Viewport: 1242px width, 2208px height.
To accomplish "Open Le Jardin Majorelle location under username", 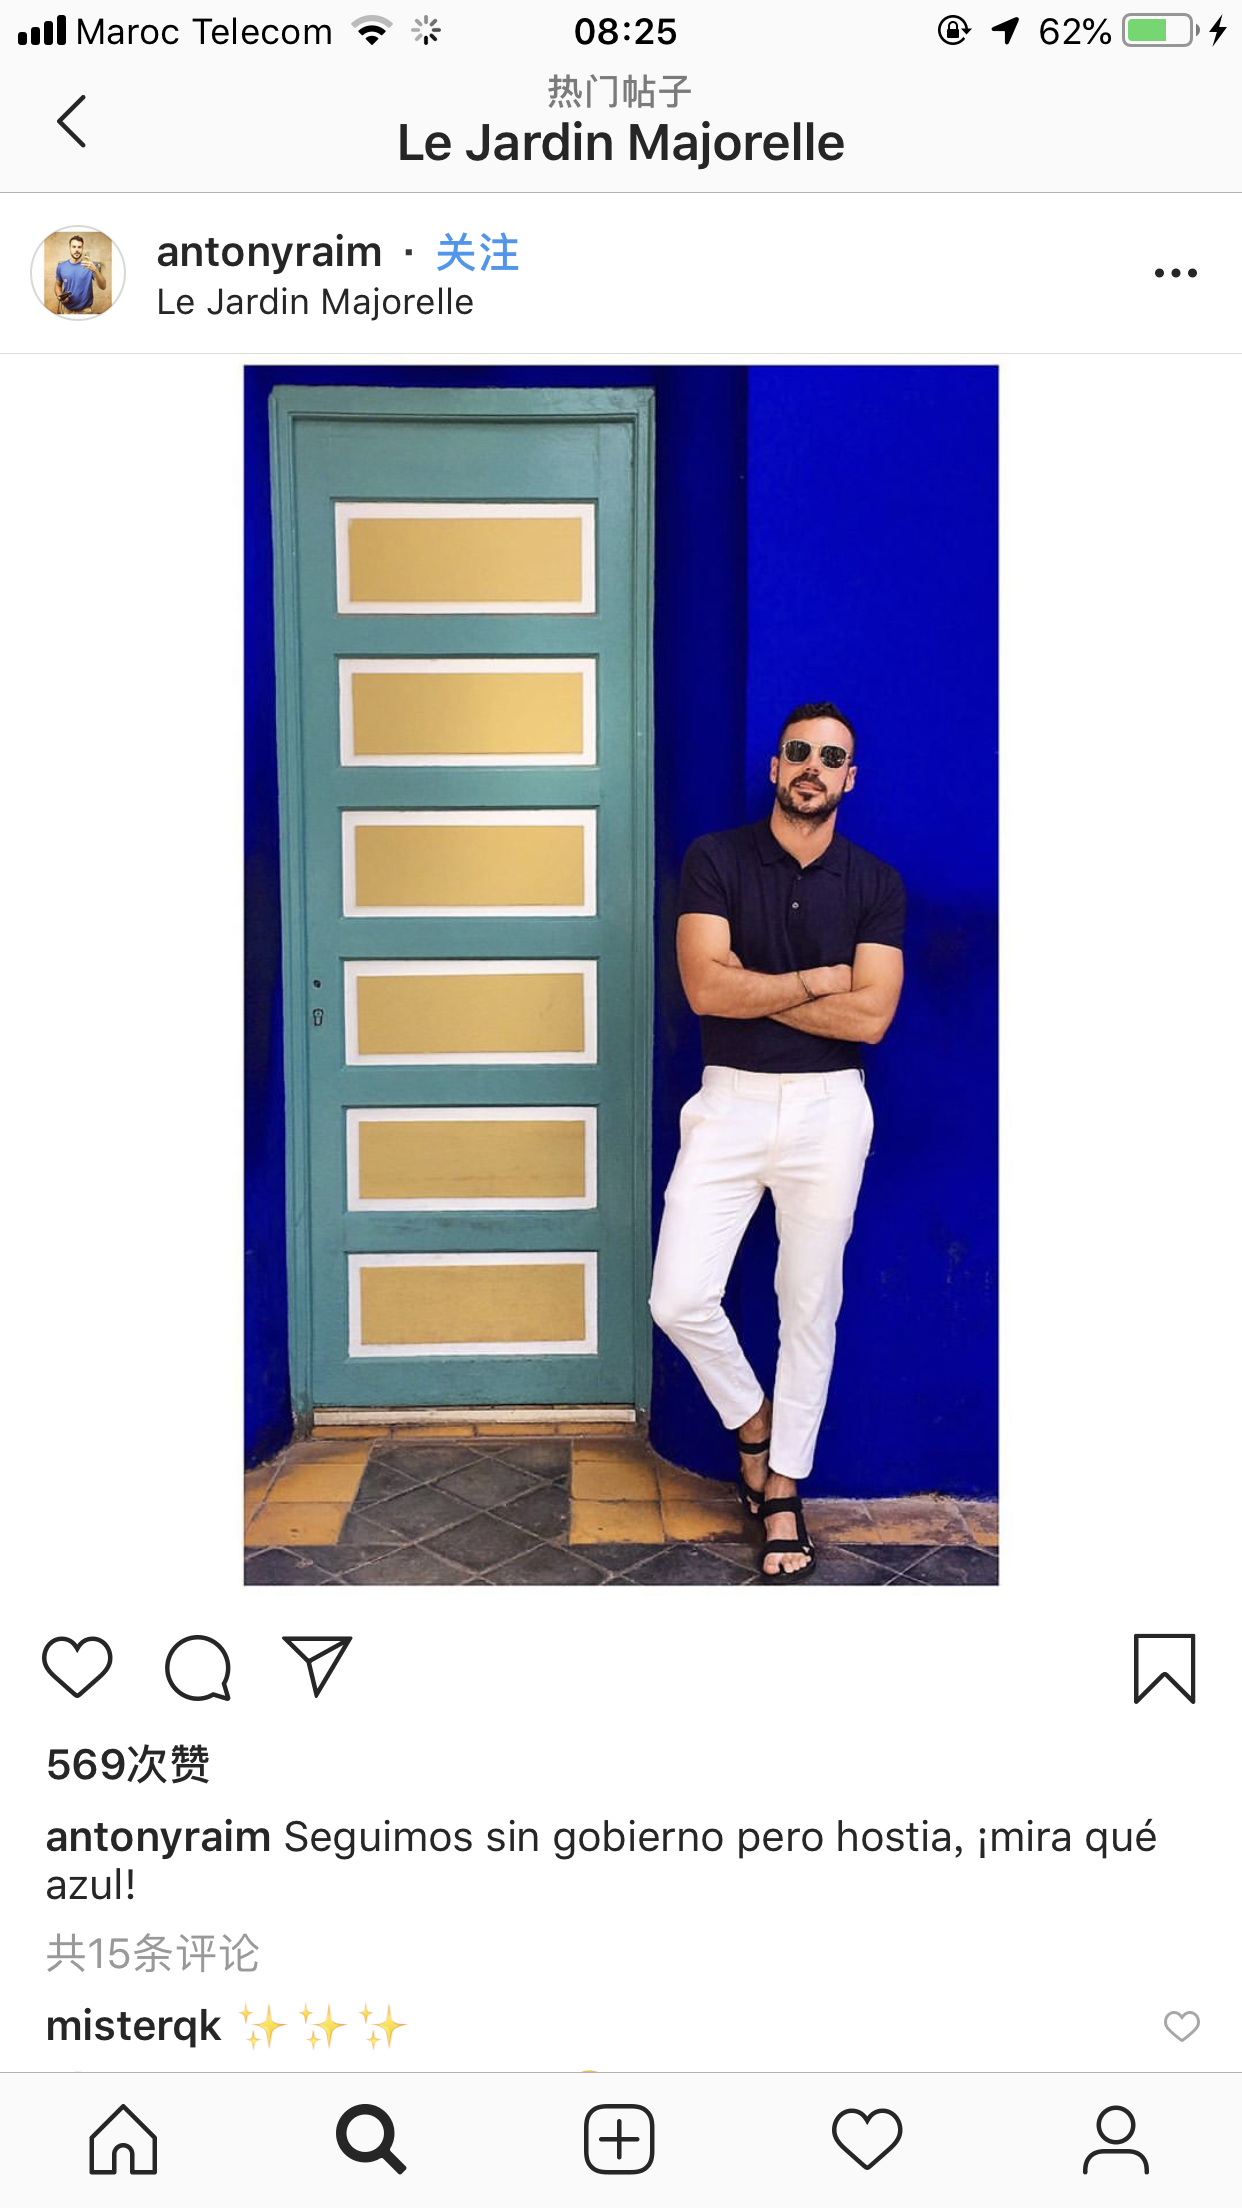I will point(315,302).
